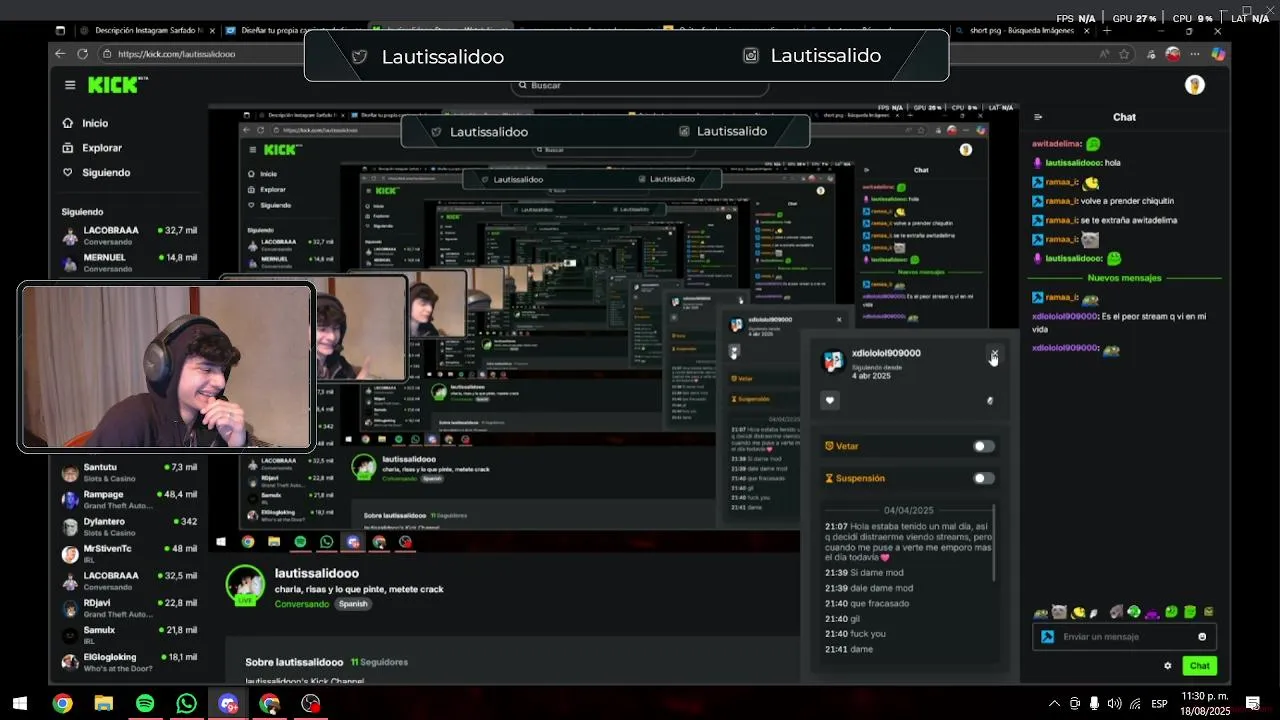Close the xdlololol909000 user card
1280x720 pixels.
click(994, 354)
